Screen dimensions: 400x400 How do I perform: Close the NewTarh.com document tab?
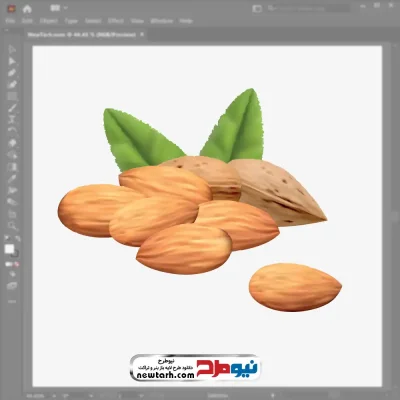[x=142, y=34]
